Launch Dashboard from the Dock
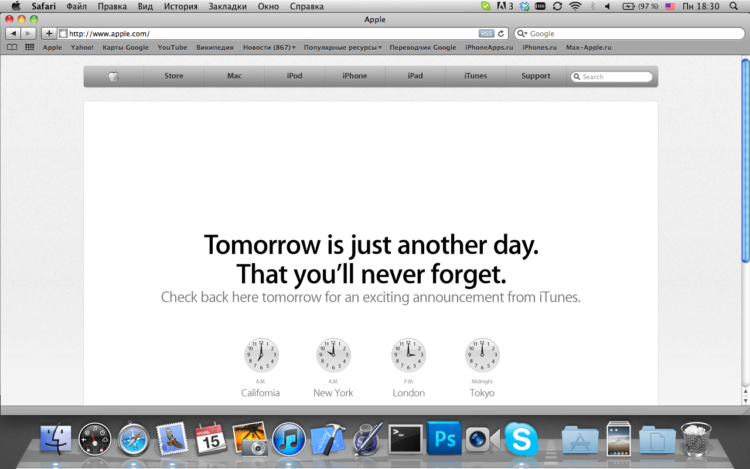750x469 pixels. coord(95,438)
